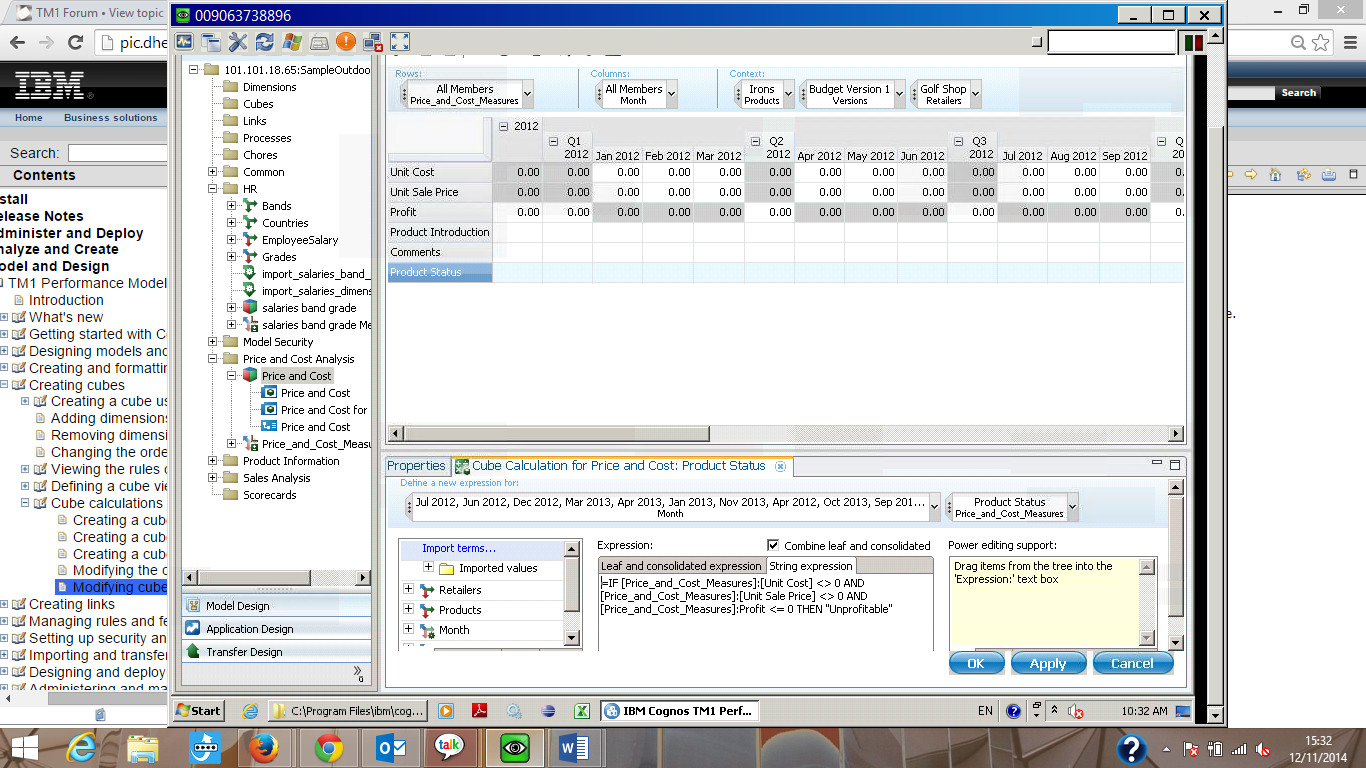The height and width of the screenshot is (768, 1366).
Task: Click the performance monitor icon in remote toolbar
Action: point(184,42)
